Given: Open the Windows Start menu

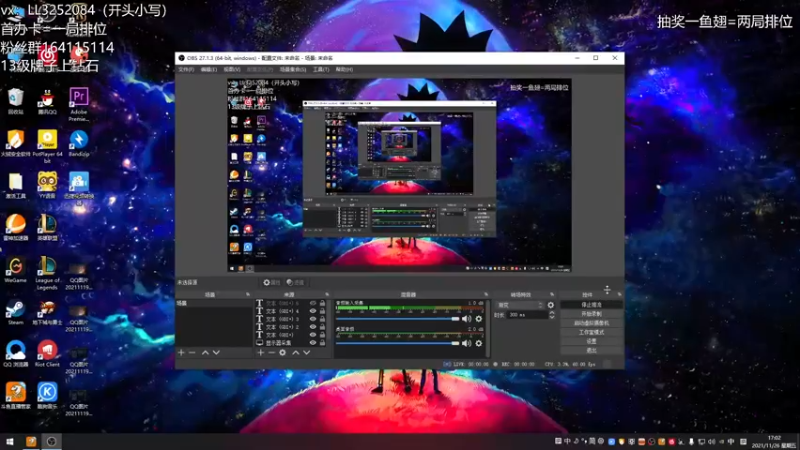Looking at the screenshot, I should [x=10, y=442].
